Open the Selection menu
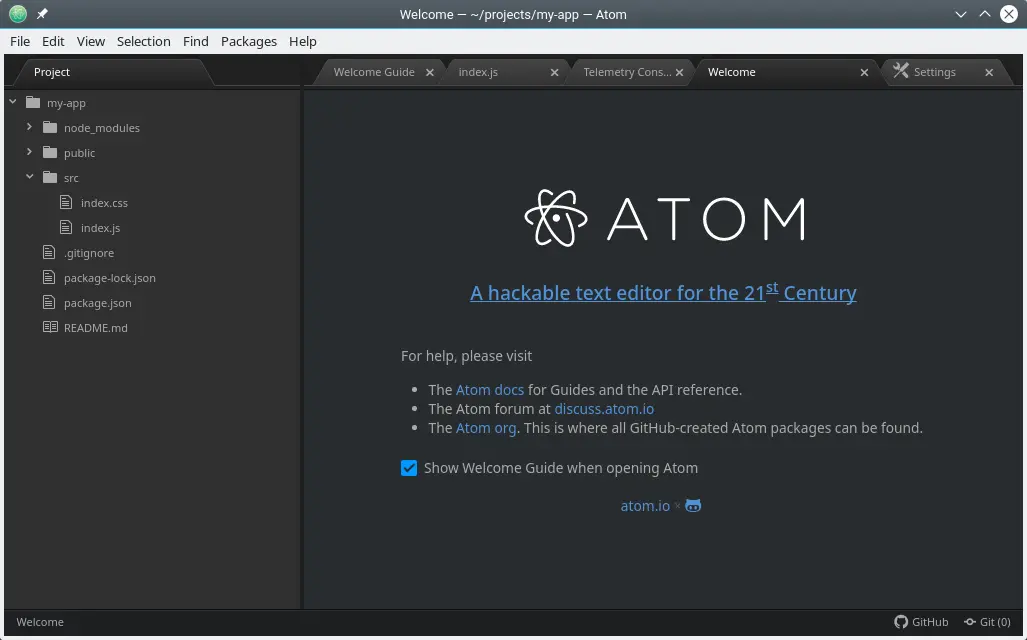 click(143, 41)
